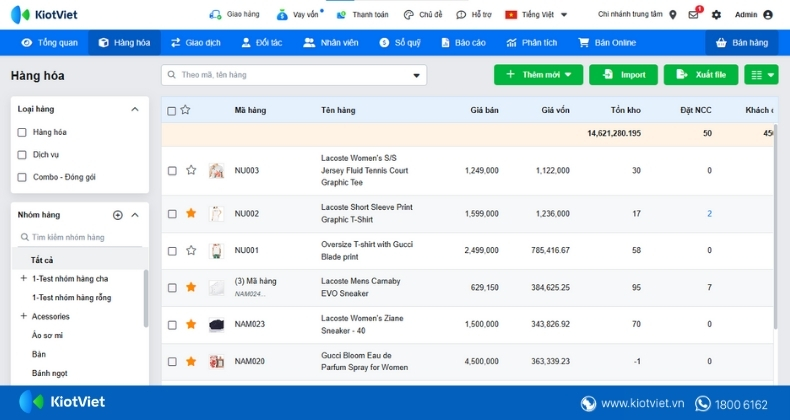The height and width of the screenshot is (420, 790).
Task: Click the branch location pin icon
Action: [x=673, y=15]
